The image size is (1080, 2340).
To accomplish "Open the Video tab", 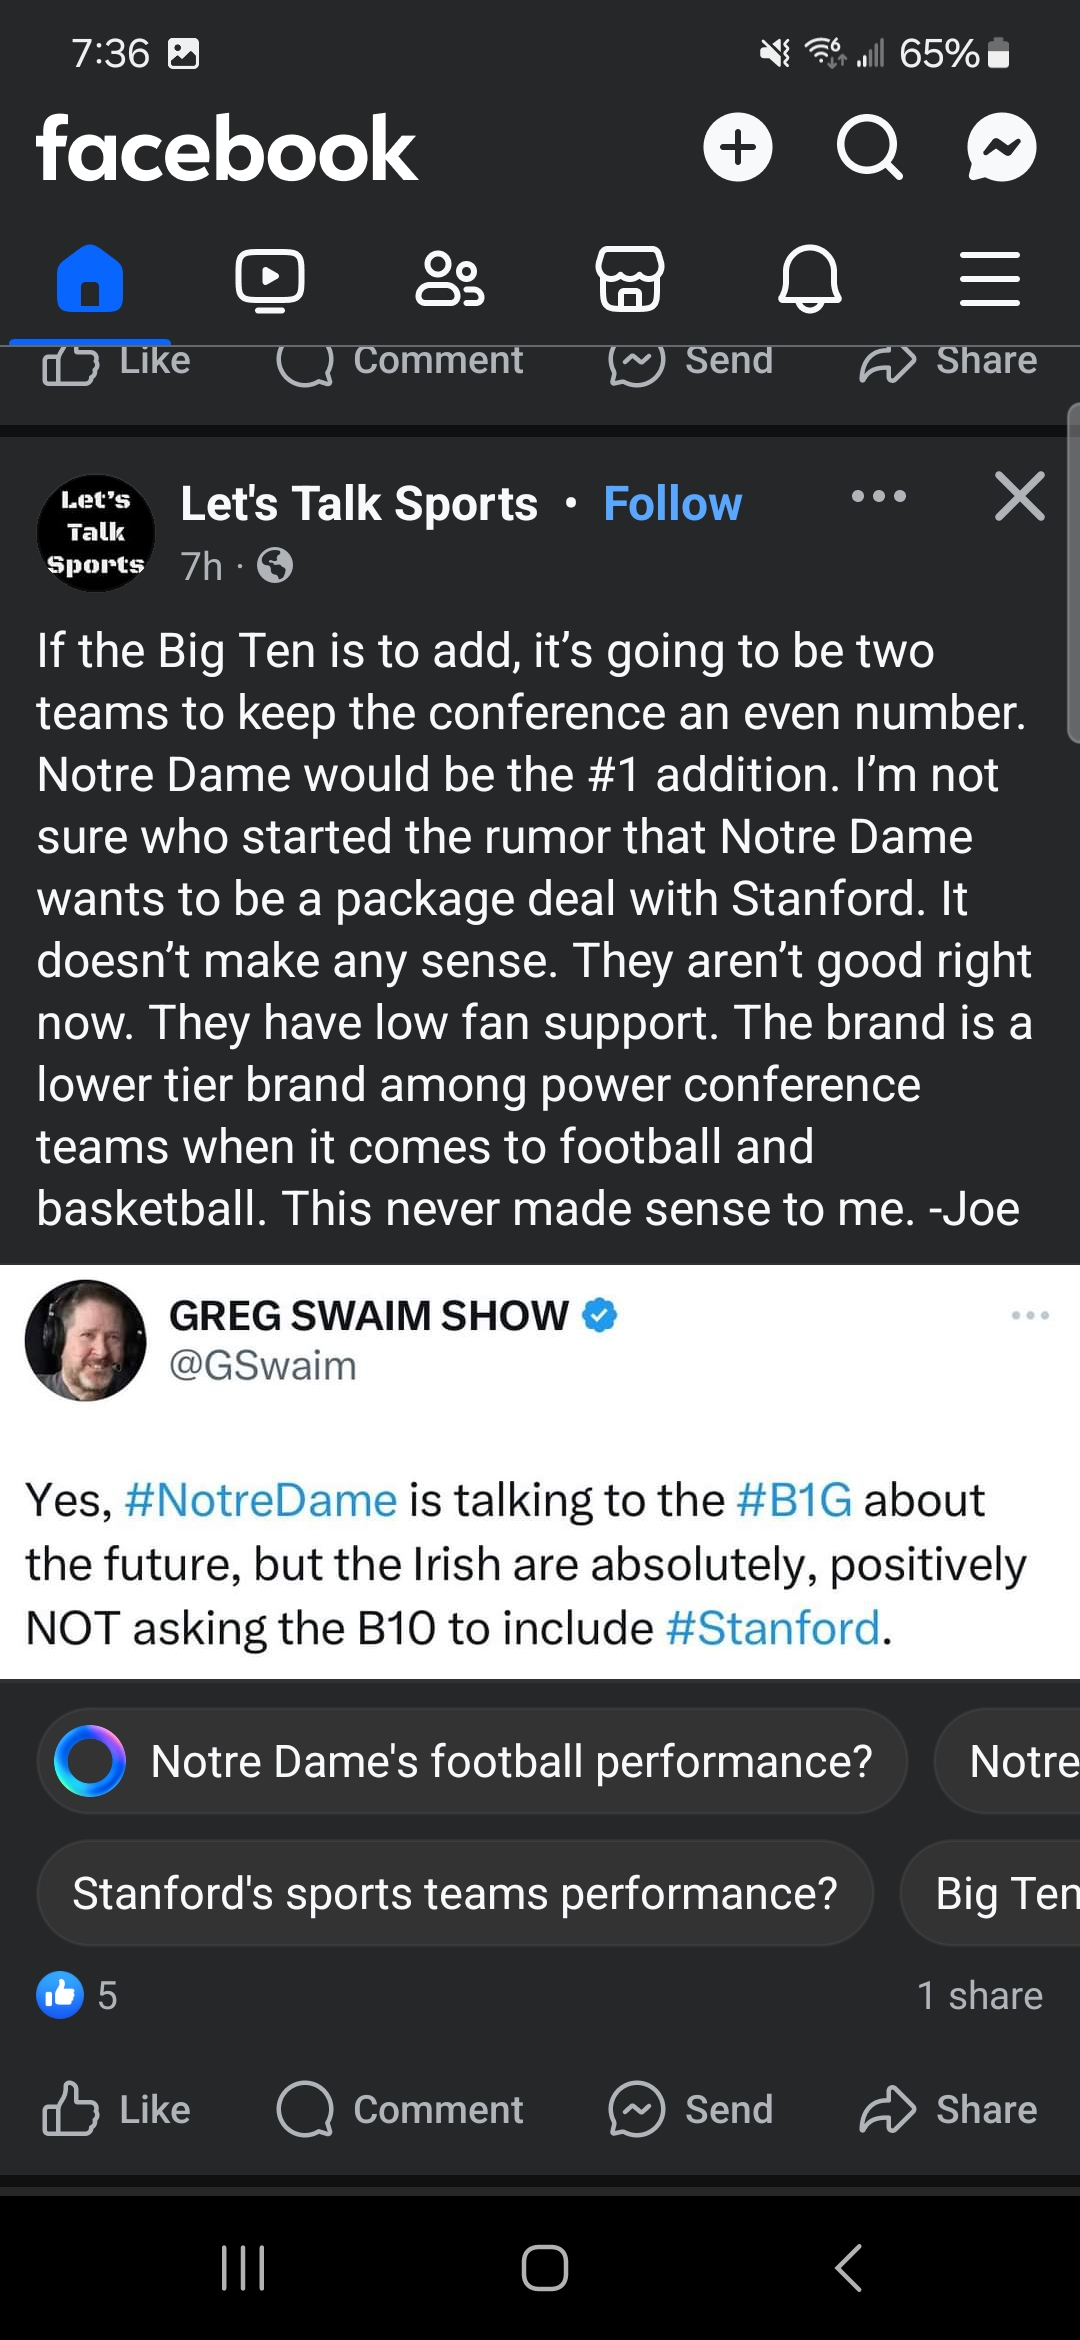I will 270,279.
